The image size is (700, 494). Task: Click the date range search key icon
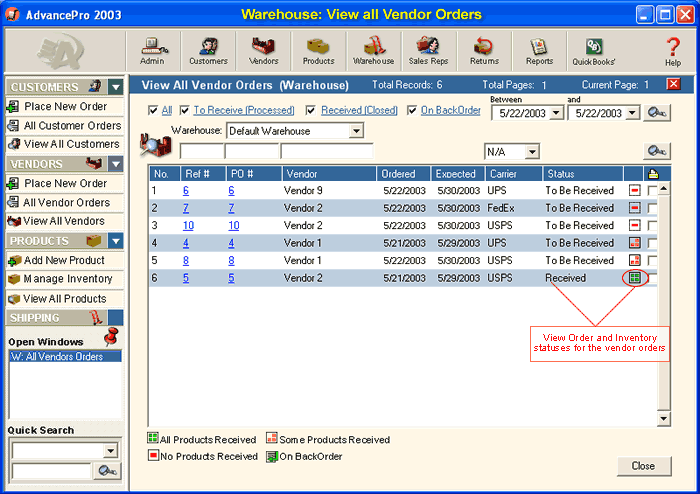657,113
